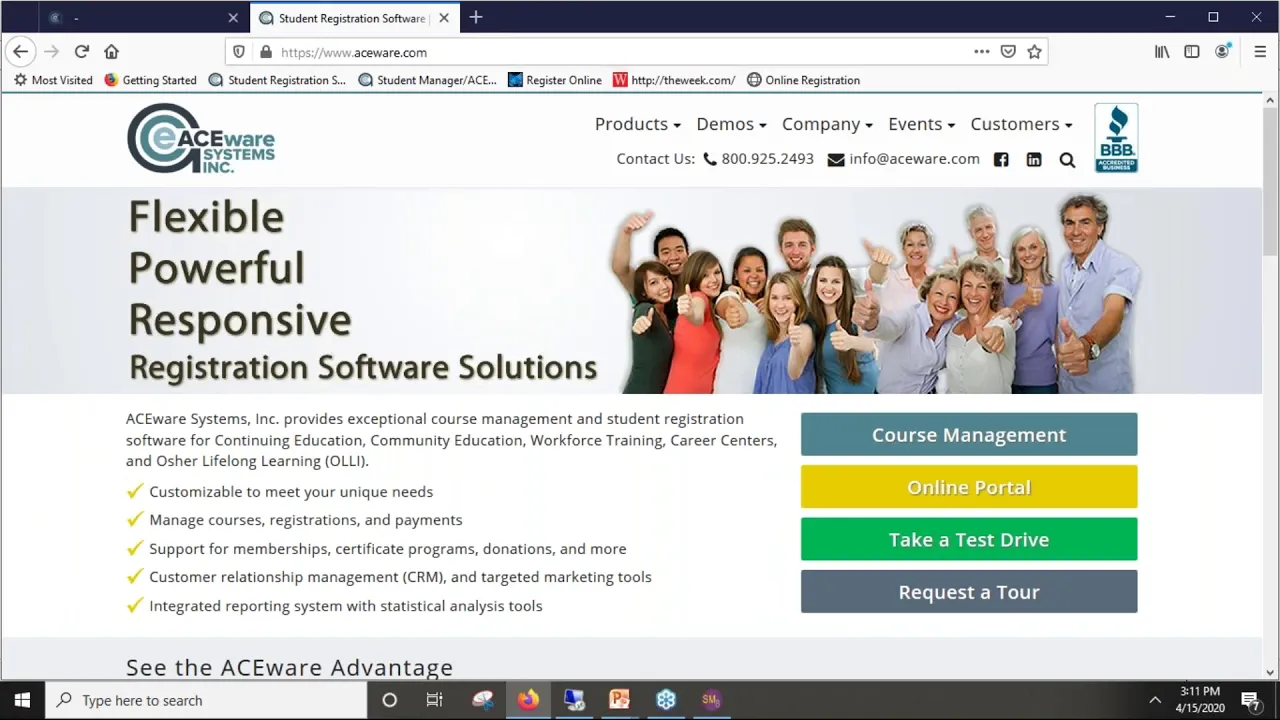This screenshot has height=720, width=1280.
Task: Open ACEware Facebook page icon
Action: [x=1001, y=159]
